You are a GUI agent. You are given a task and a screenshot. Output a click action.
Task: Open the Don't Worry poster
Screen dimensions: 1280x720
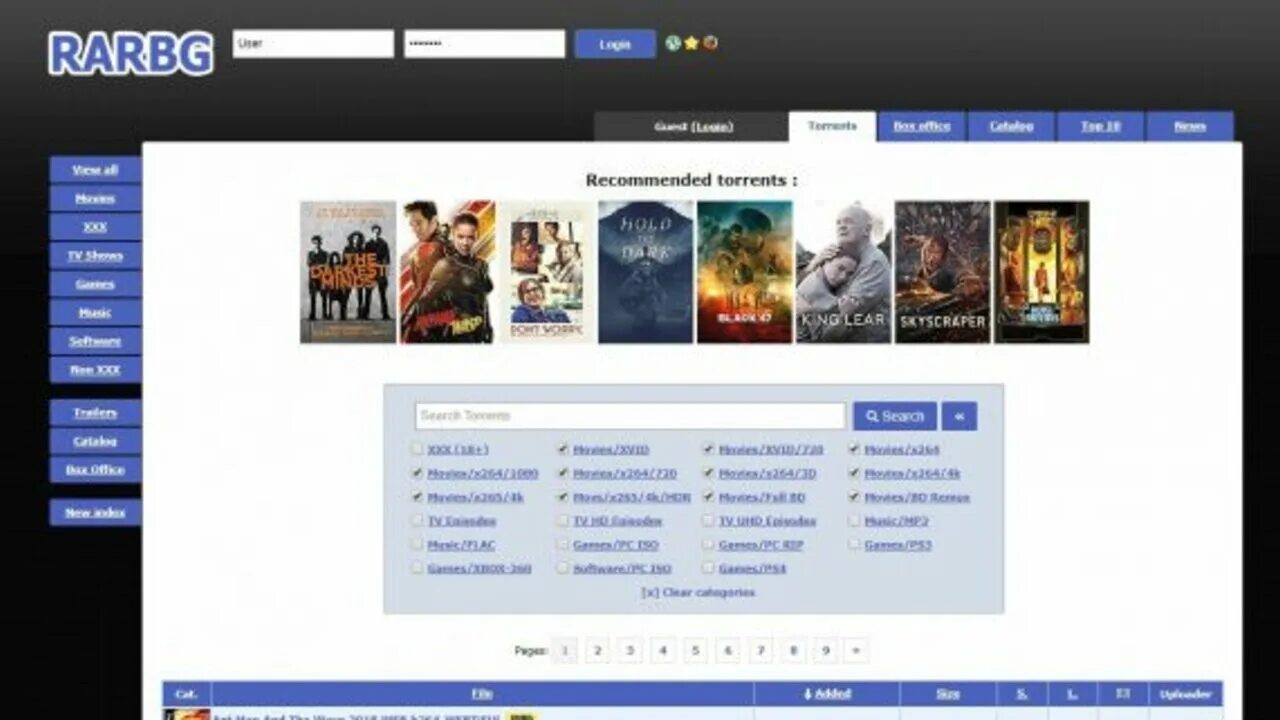[x=546, y=272]
